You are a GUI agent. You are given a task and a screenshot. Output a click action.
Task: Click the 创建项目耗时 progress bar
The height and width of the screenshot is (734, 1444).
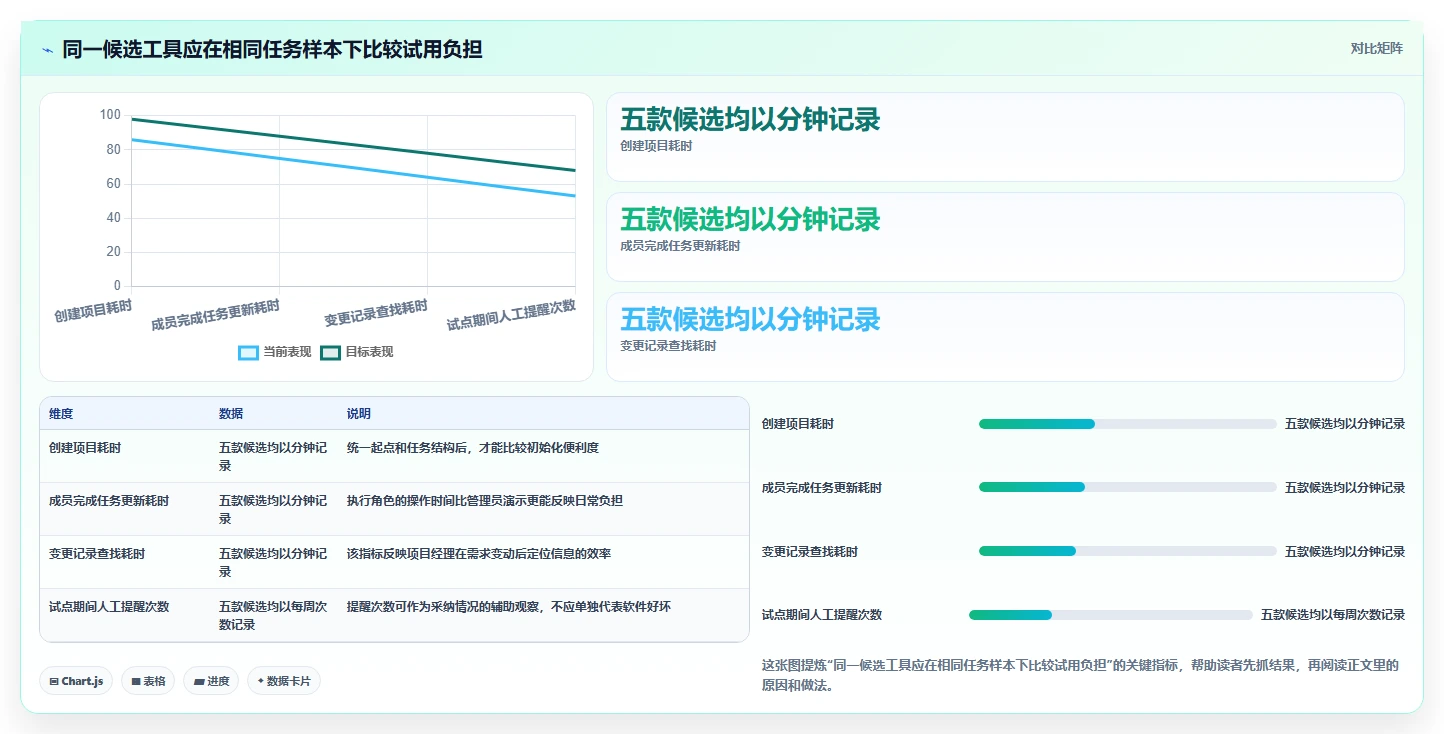point(1127,424)
